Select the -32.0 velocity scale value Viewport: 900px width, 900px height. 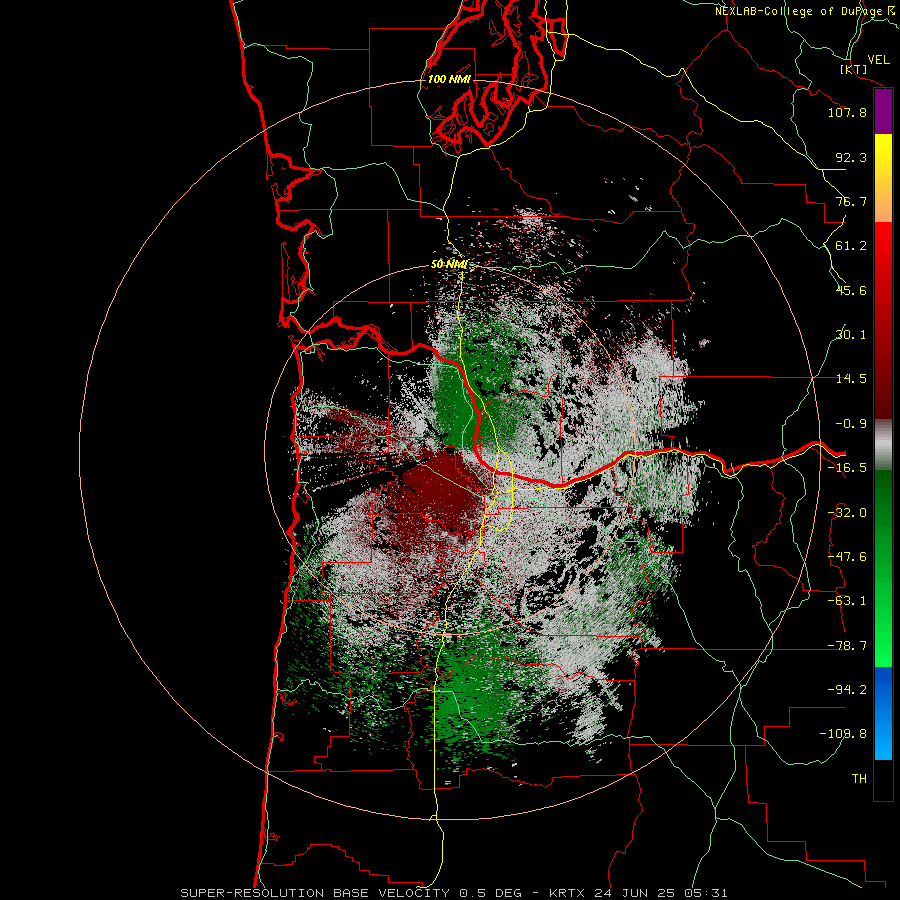pos(847,513)
